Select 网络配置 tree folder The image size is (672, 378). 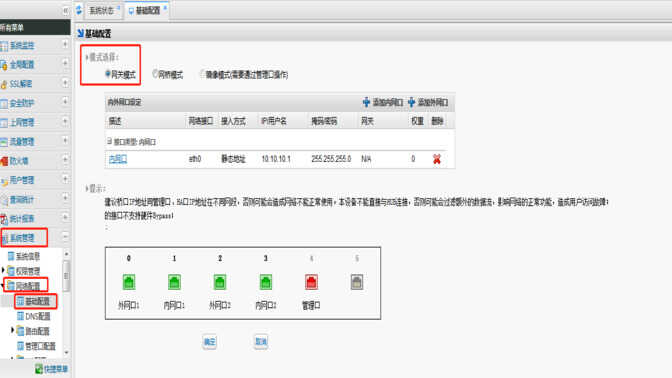pyautogui.click(x=28, y=286)
